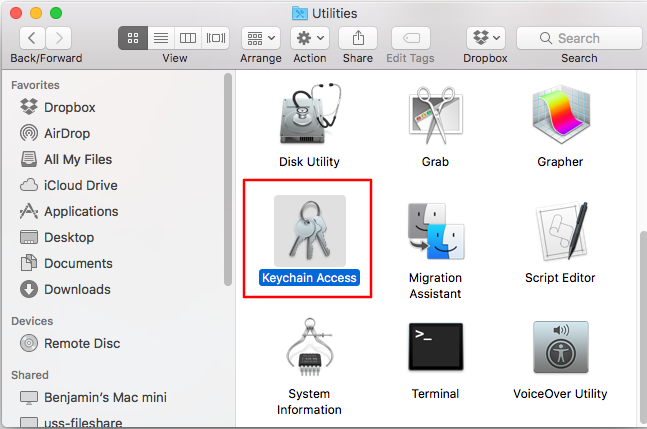Open the Dropbox toolbar dropdown
The height and width of the screenshot is (429, 647).
tap(486, 38)
